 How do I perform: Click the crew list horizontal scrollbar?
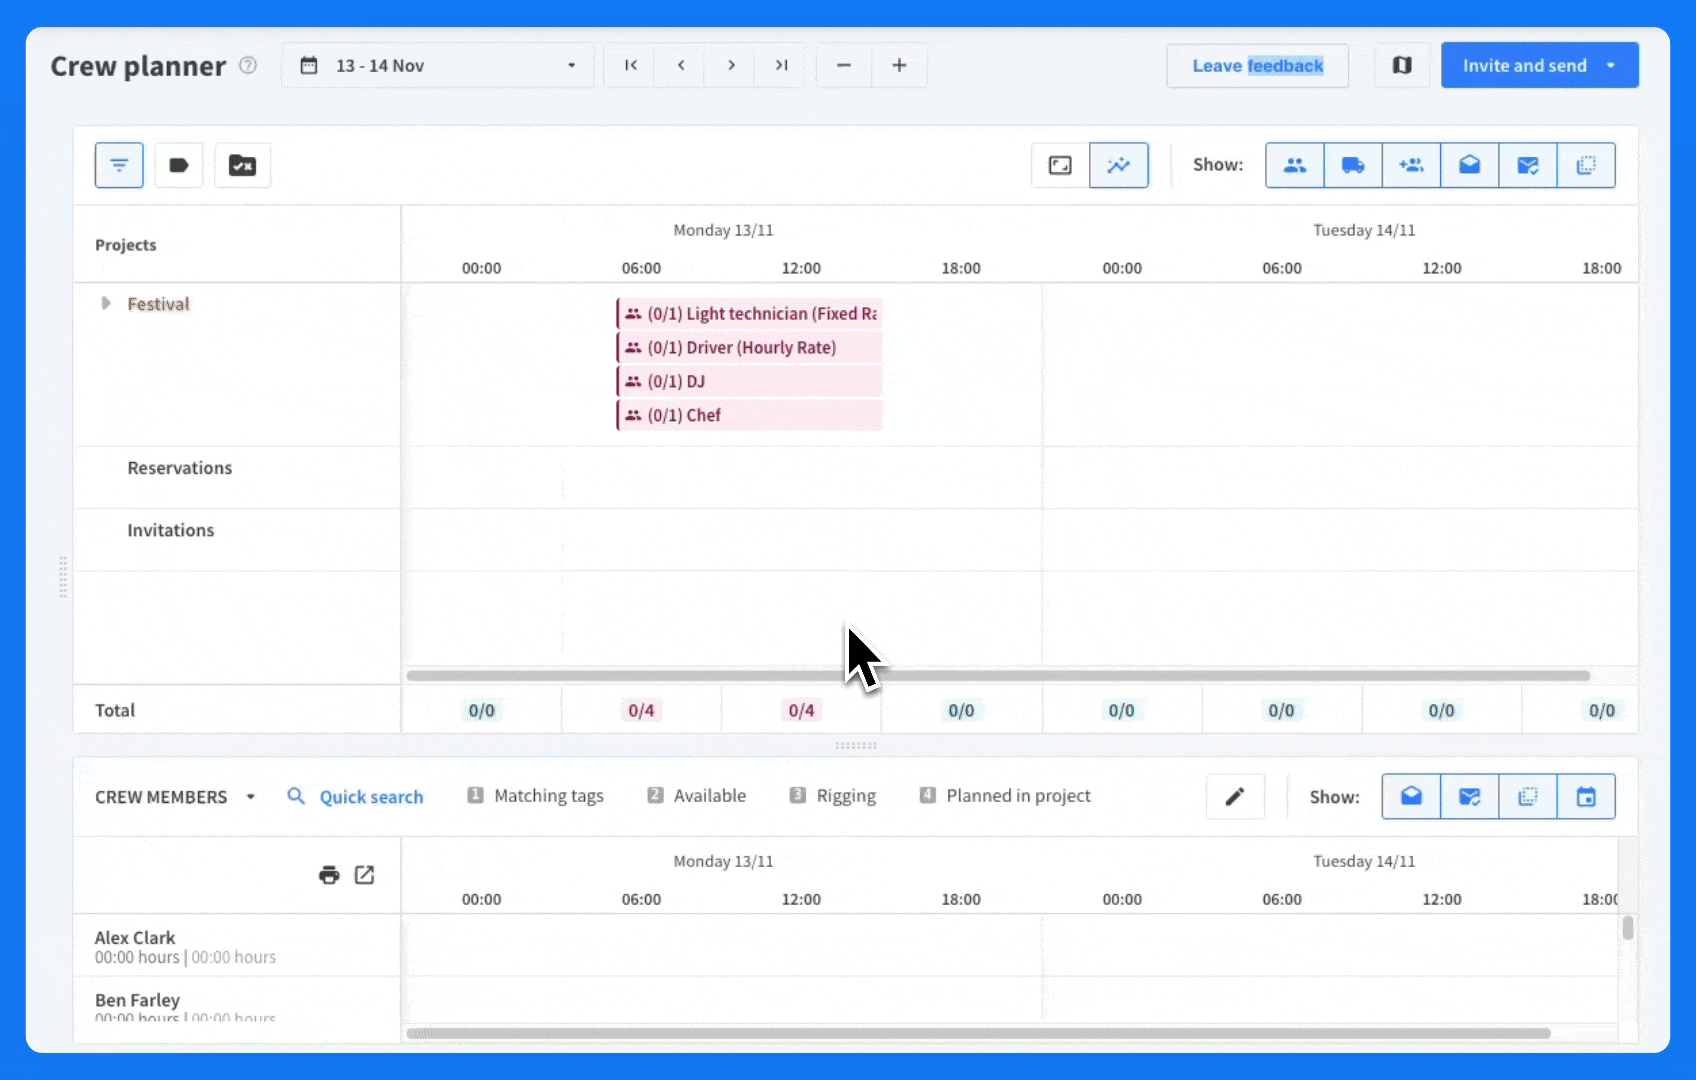[x=978, y=1033]
